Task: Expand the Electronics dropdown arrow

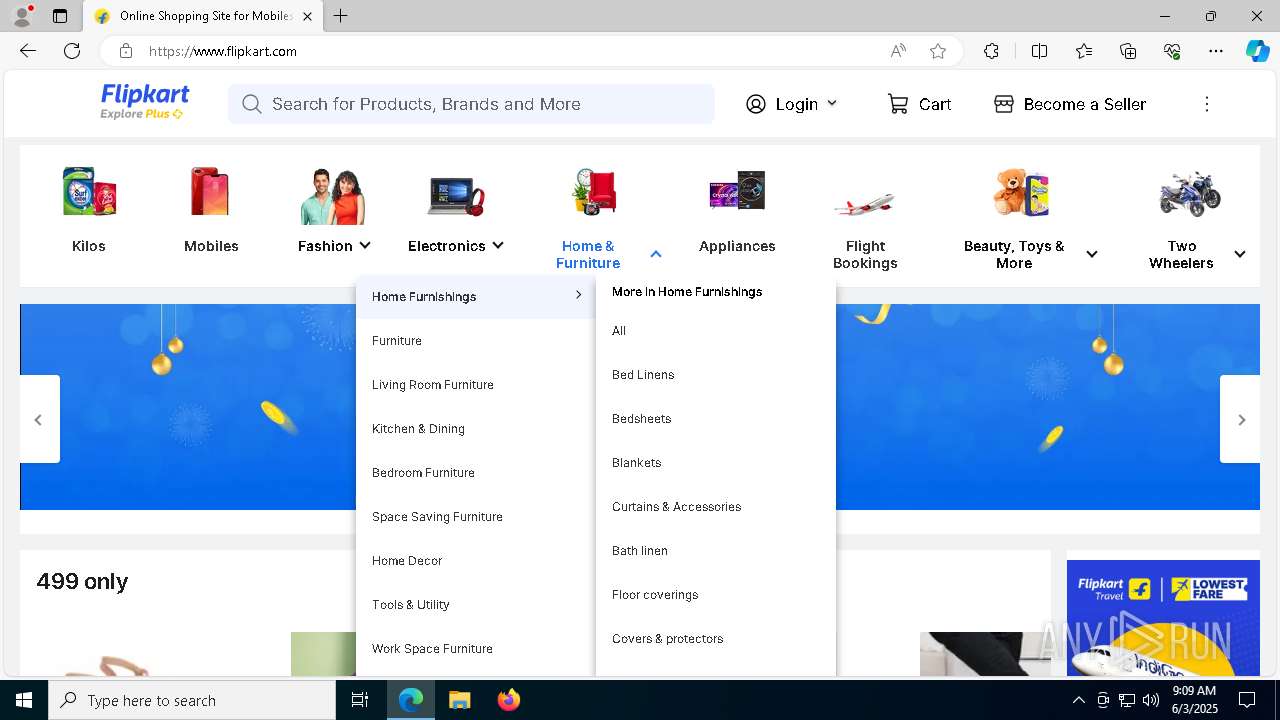Action: click(x=498, y=245)
